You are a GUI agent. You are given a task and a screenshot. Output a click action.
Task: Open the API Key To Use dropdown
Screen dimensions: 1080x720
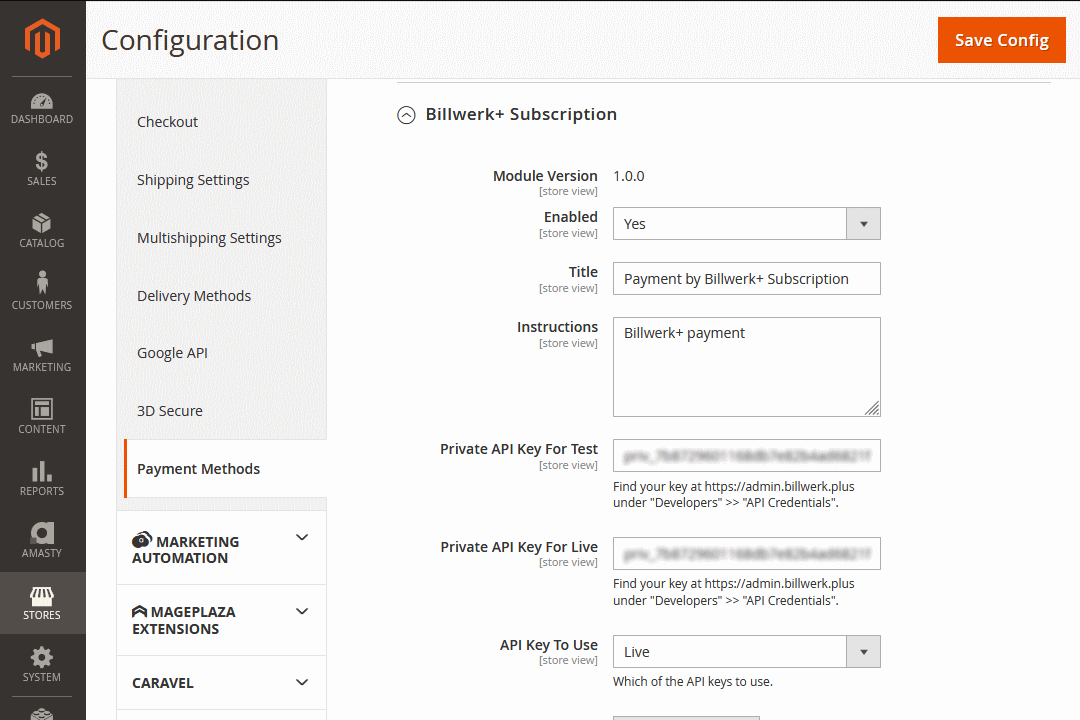point(747,652)
